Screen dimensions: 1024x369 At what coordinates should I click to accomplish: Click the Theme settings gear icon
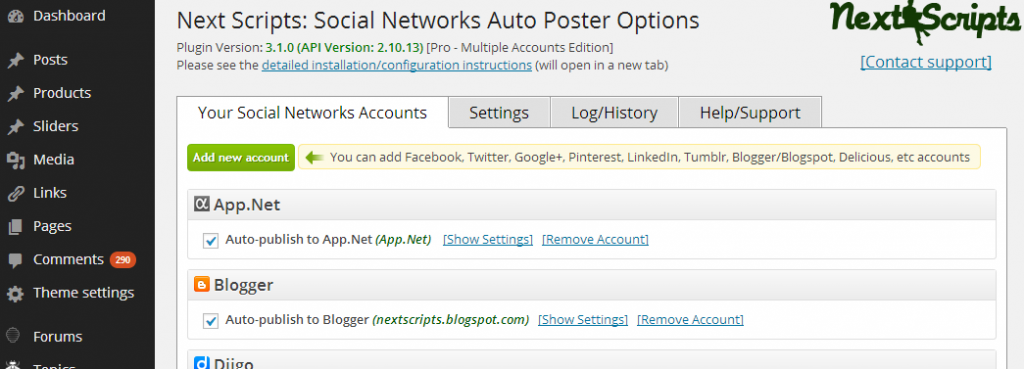(16, 293)
